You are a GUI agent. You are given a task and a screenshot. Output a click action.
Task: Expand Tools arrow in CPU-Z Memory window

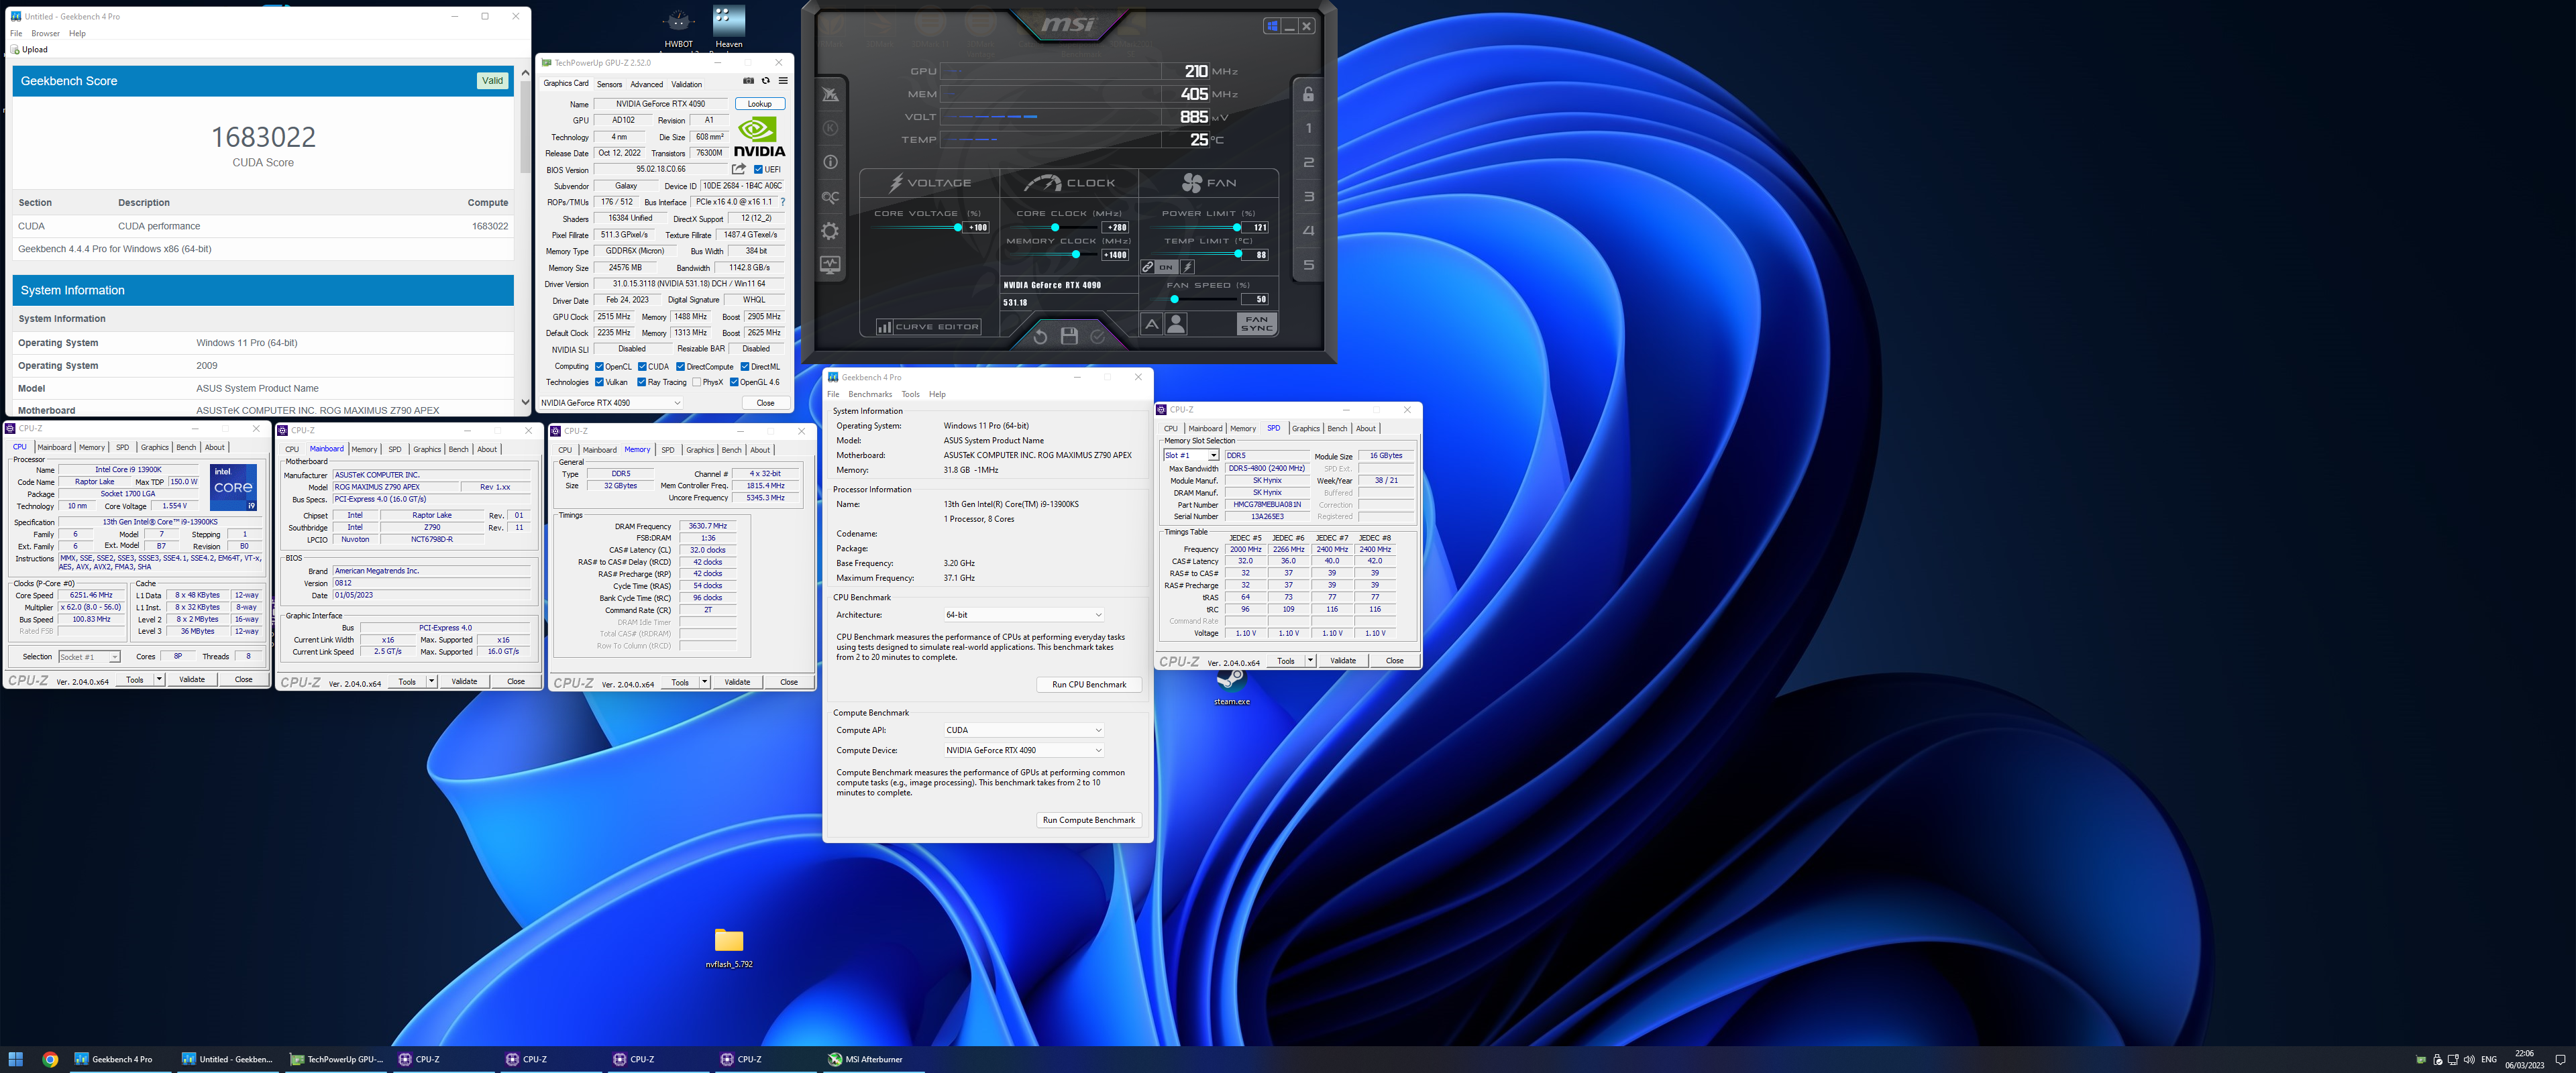705,682
